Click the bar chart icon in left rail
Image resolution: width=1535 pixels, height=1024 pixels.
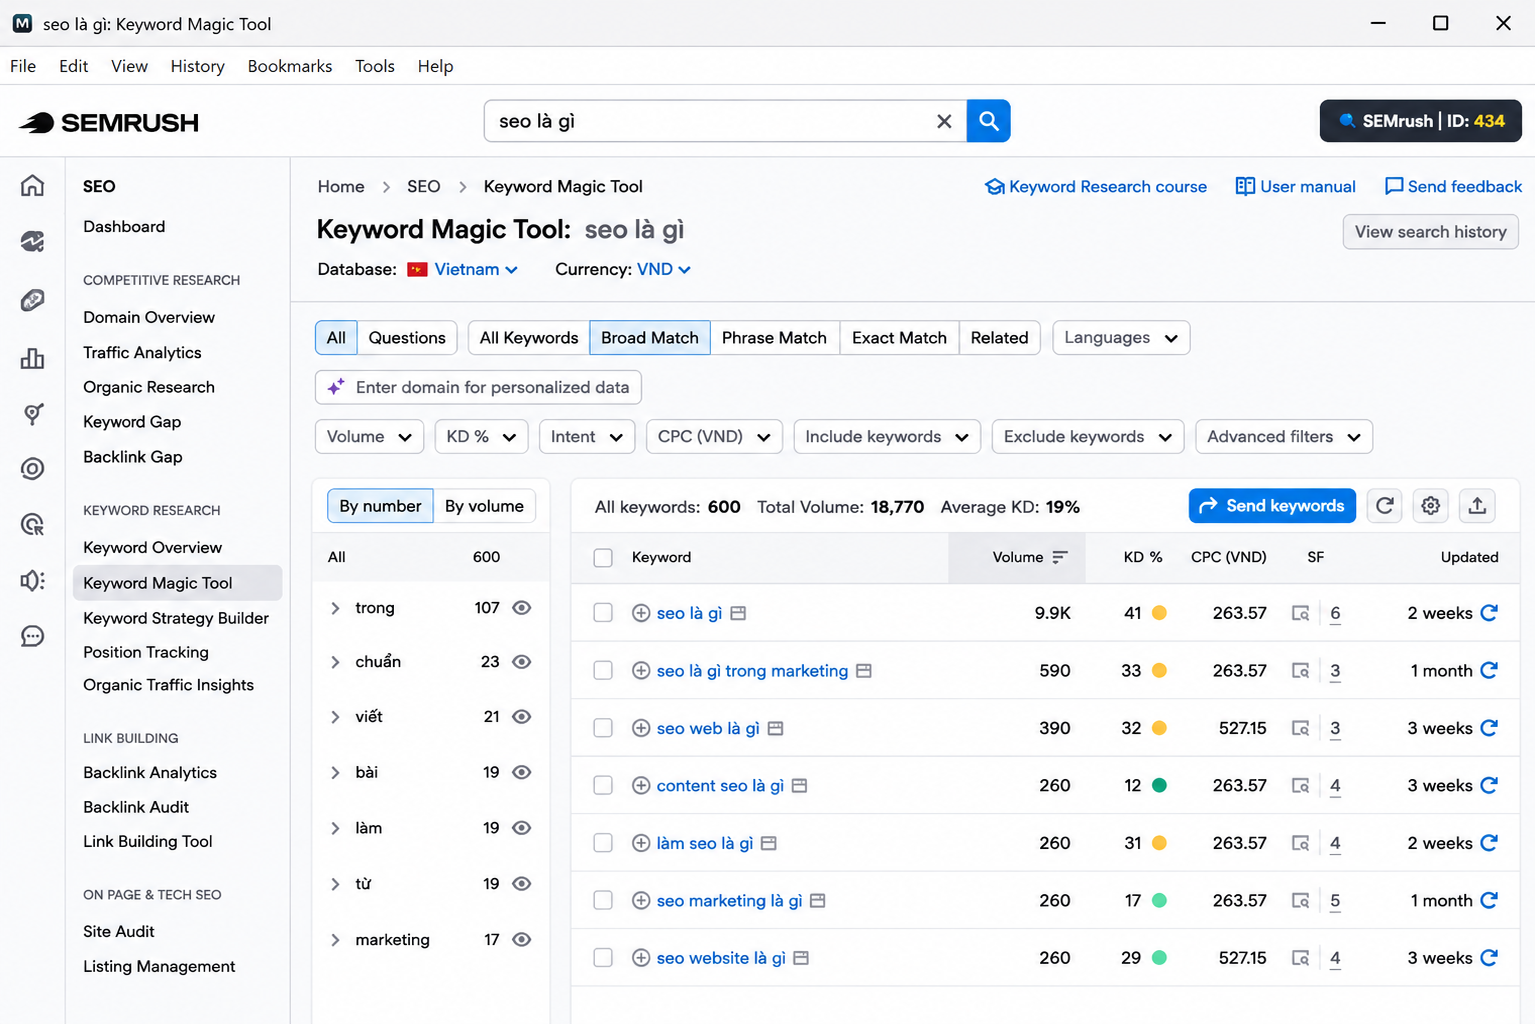coord(33,358)
